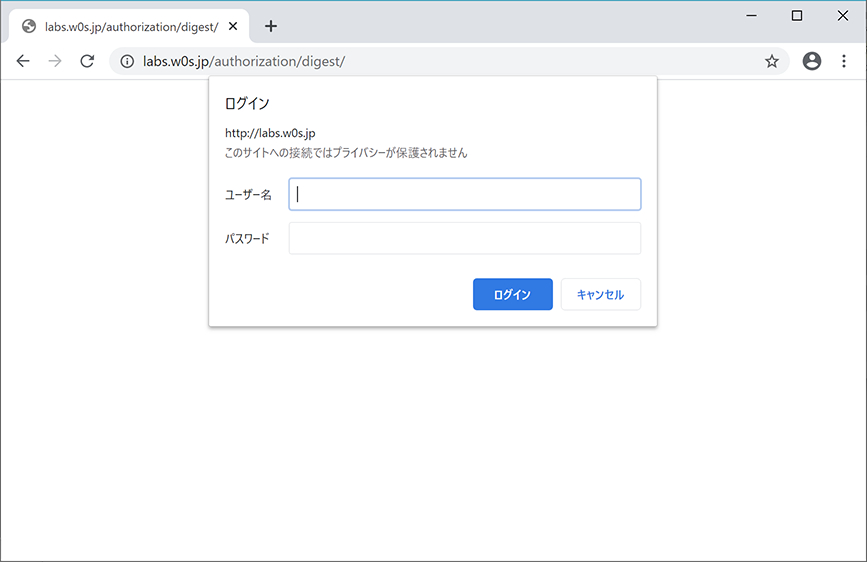Click the パスワード input field
The height and width of the screenshot is (562, 867).
click(x=464, y=238)
